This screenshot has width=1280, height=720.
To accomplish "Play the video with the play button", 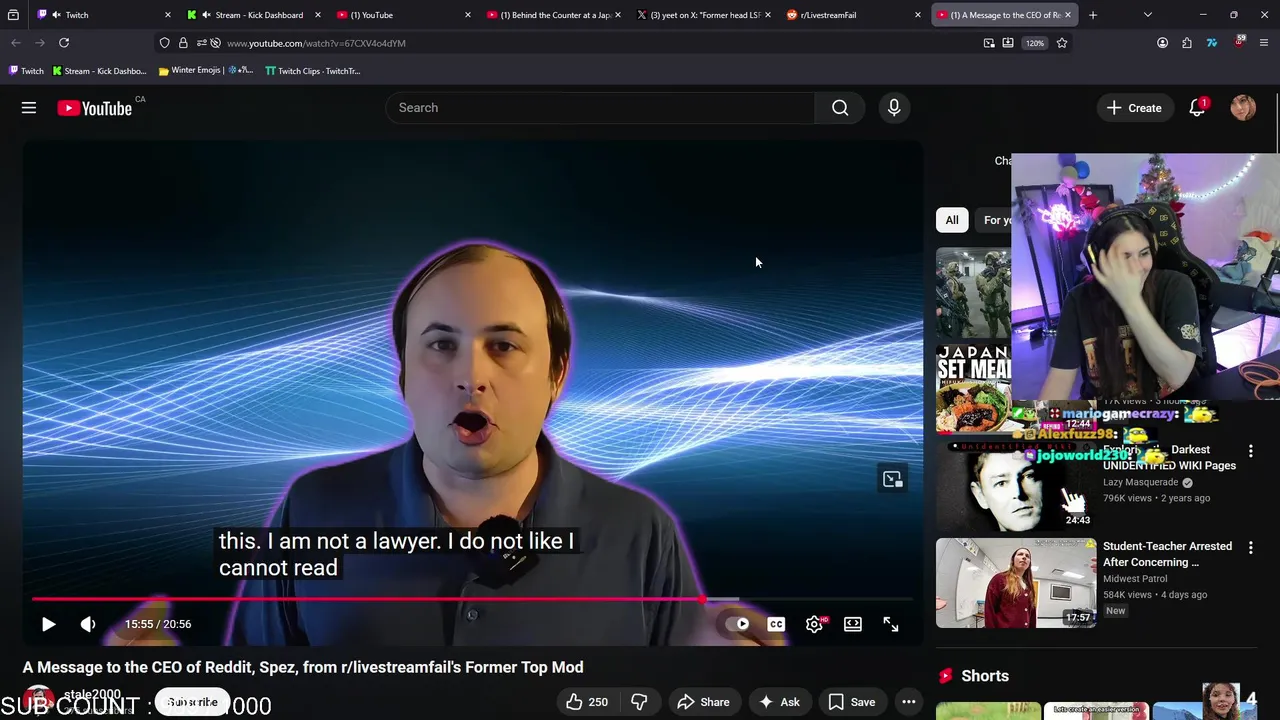I will point(48,624).
